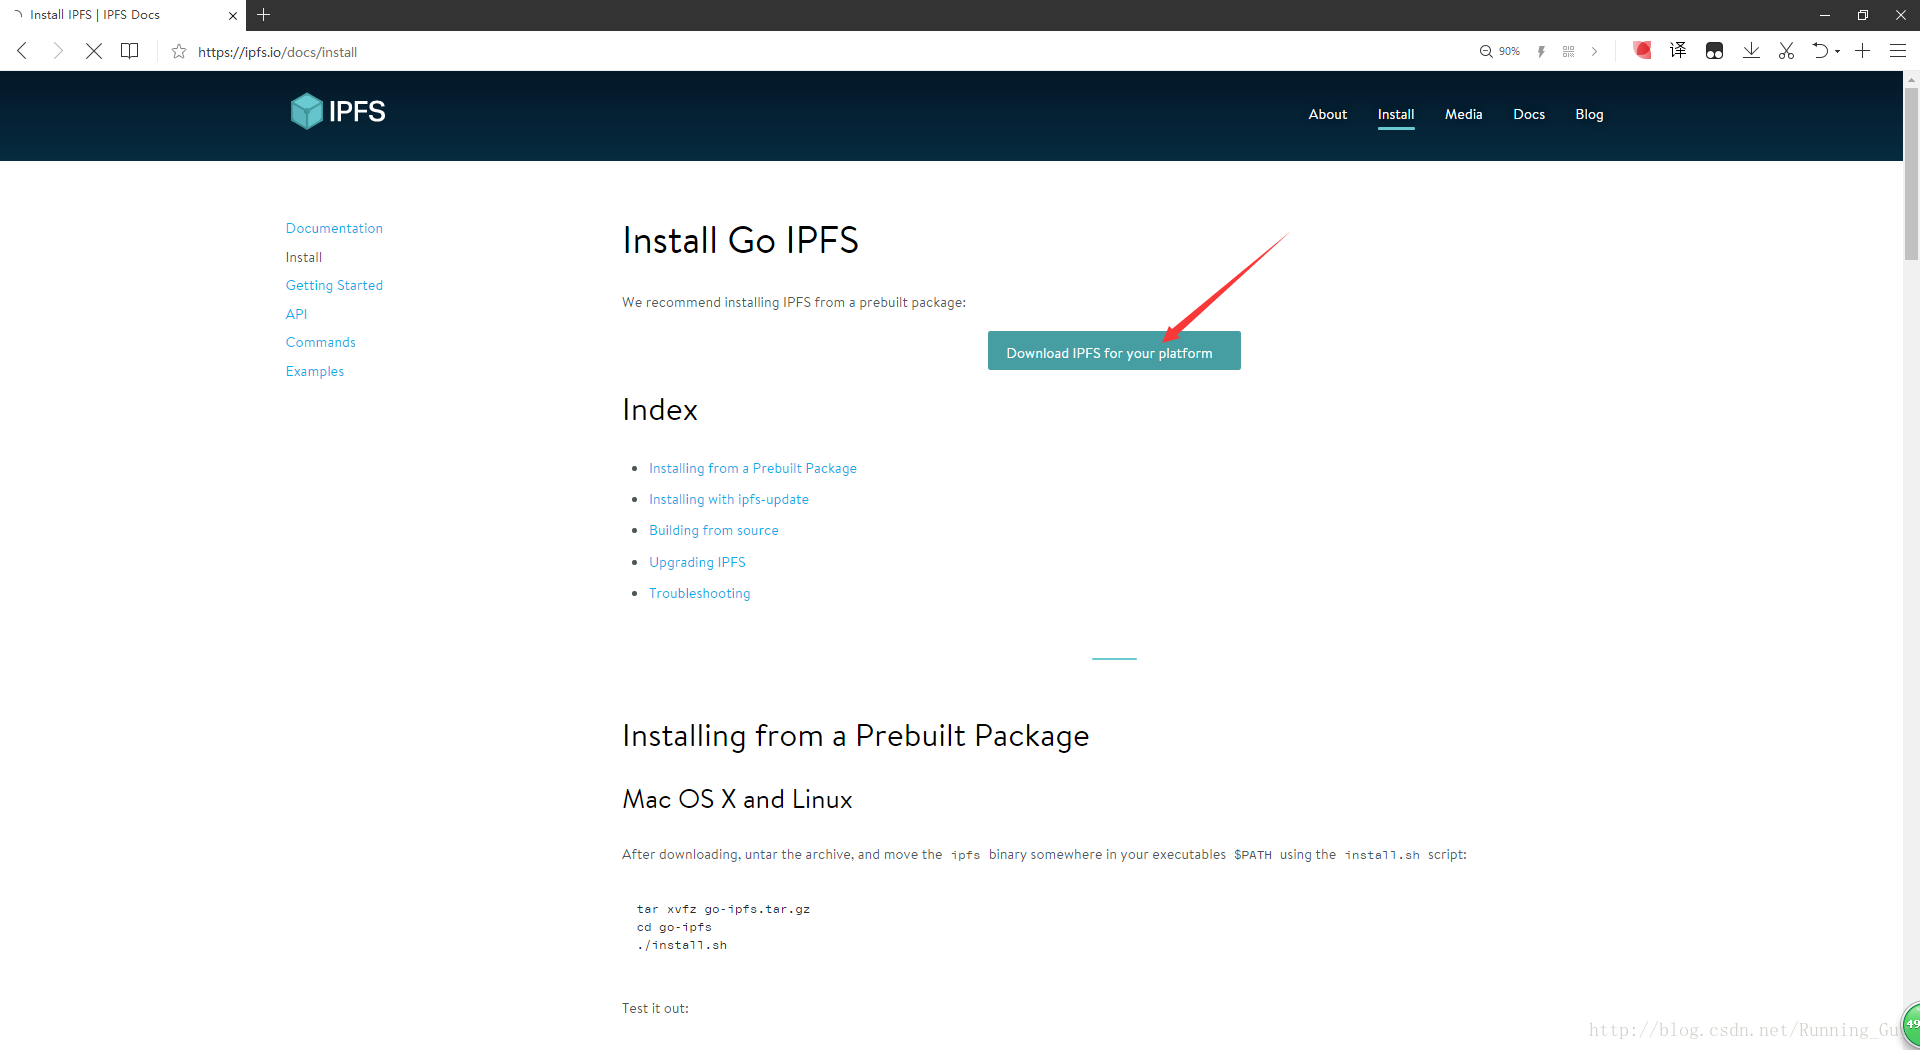Open the Blog navigation item
The height and width of the screenshot is (1050, 1920).
click(1589, 114)
